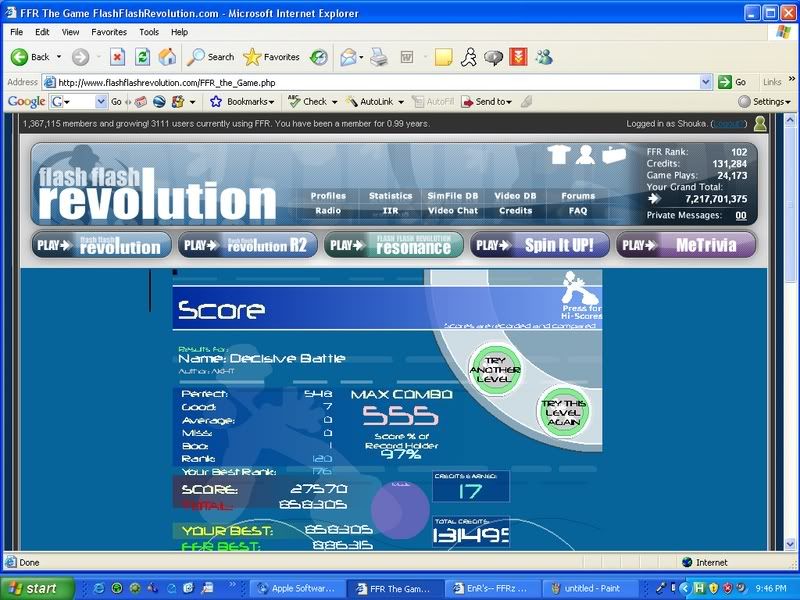
Task: Click the Messenger buddies icon in toolbar
Action: pos(543,57)
